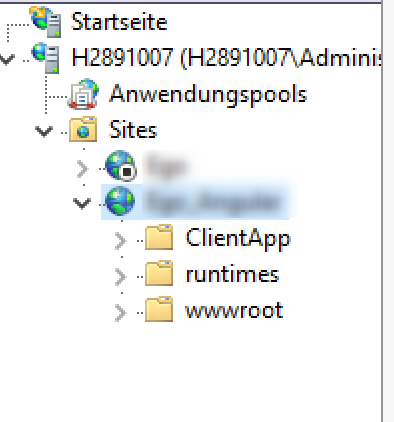Click the ClientApp folder icon
The image size is (394, 422).
(159, 237)
